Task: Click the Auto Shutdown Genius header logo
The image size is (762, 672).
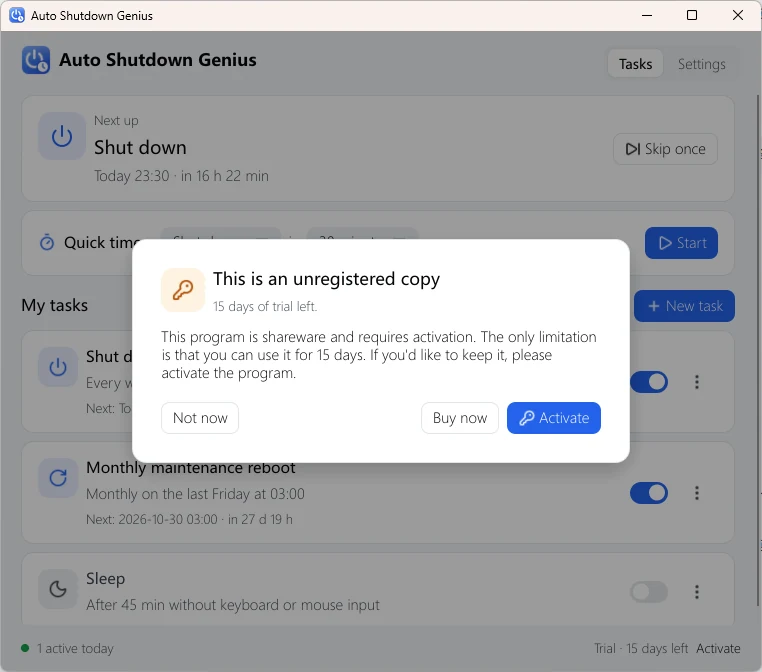Action: [x=35, y=60]
